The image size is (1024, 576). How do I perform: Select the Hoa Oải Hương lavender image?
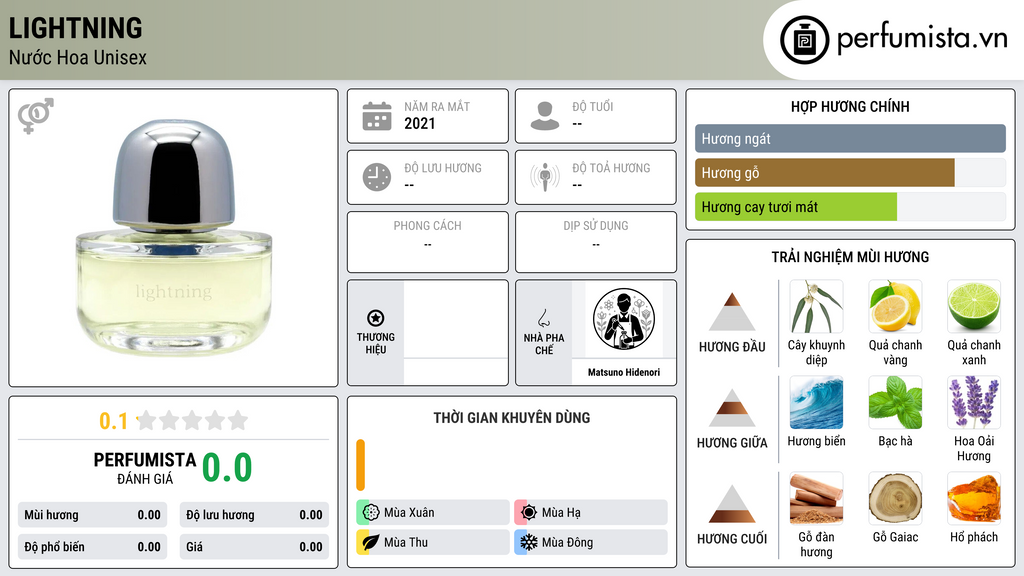pos(974,403)
